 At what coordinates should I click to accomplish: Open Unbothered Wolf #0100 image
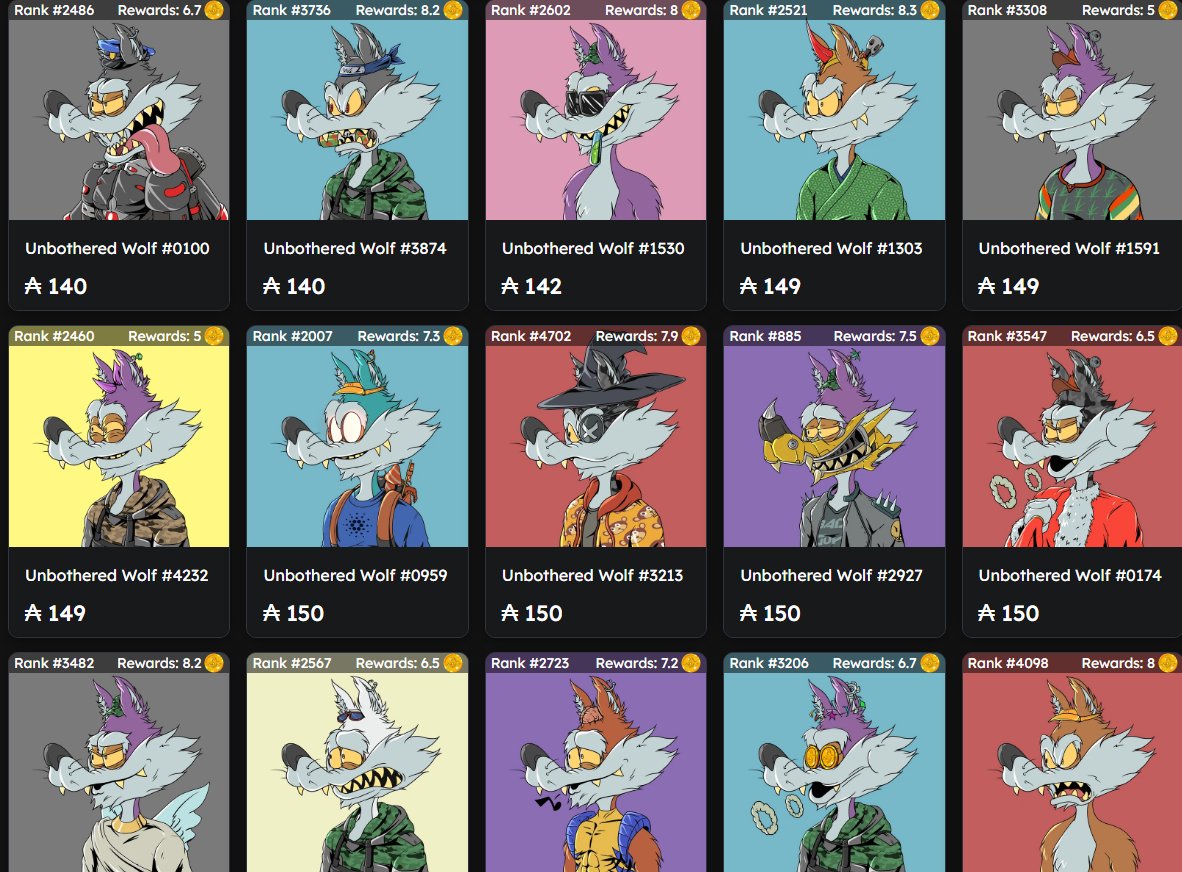click(x=118, y=120)
